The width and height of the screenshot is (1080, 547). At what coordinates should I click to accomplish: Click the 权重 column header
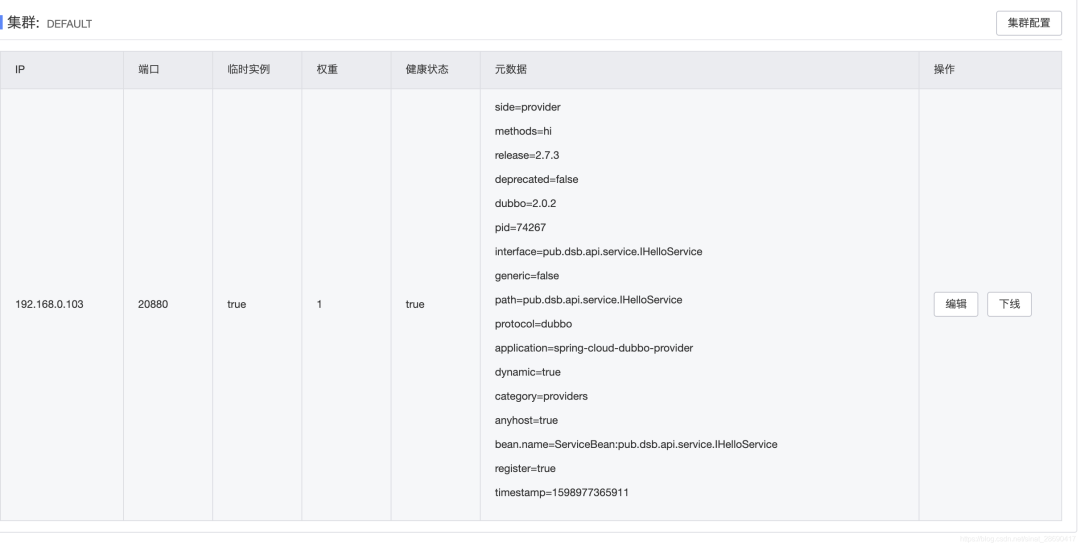[x=326, y=70]
